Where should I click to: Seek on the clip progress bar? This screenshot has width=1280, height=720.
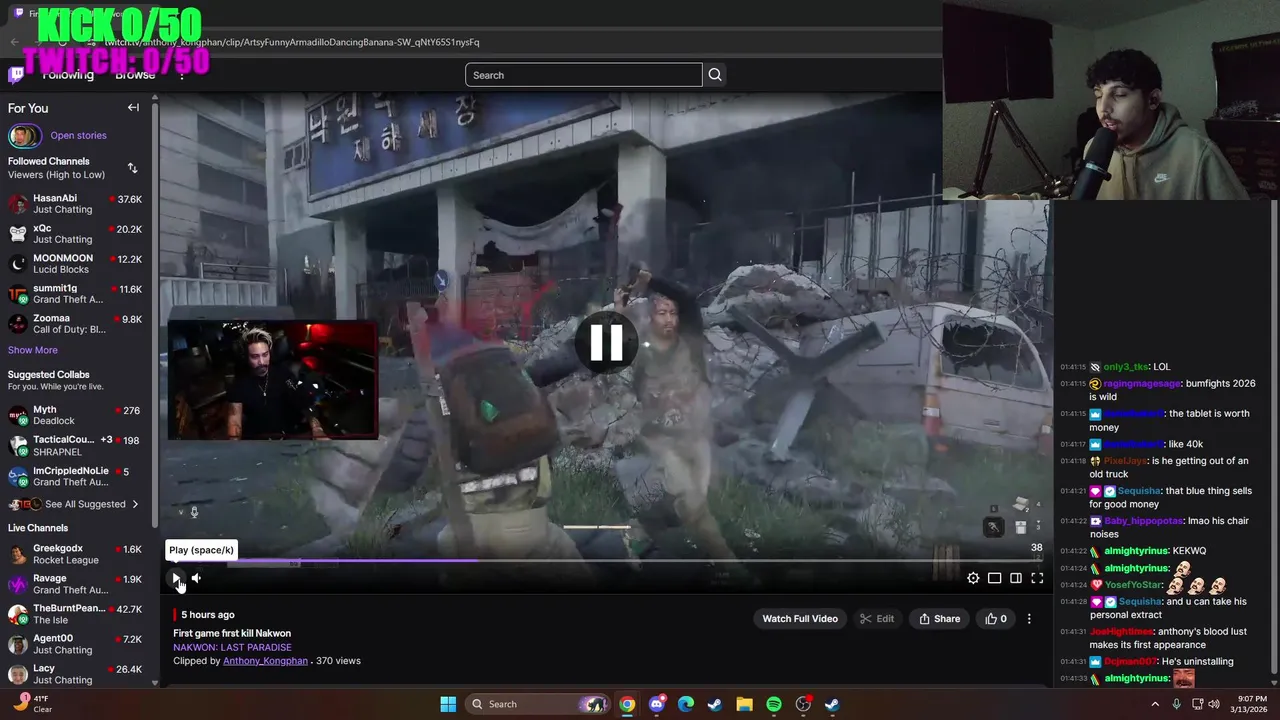point(606,561)
